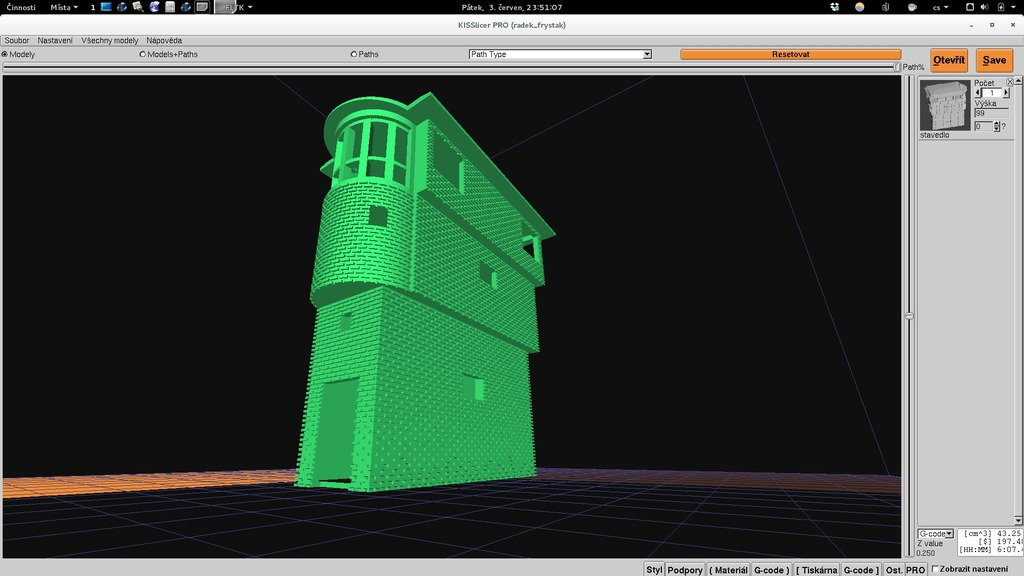The height and width of the screenshot is (576, 1024).
Task: Click the question mark help icon beside the rotation field
Action: tap(1003, 127)
